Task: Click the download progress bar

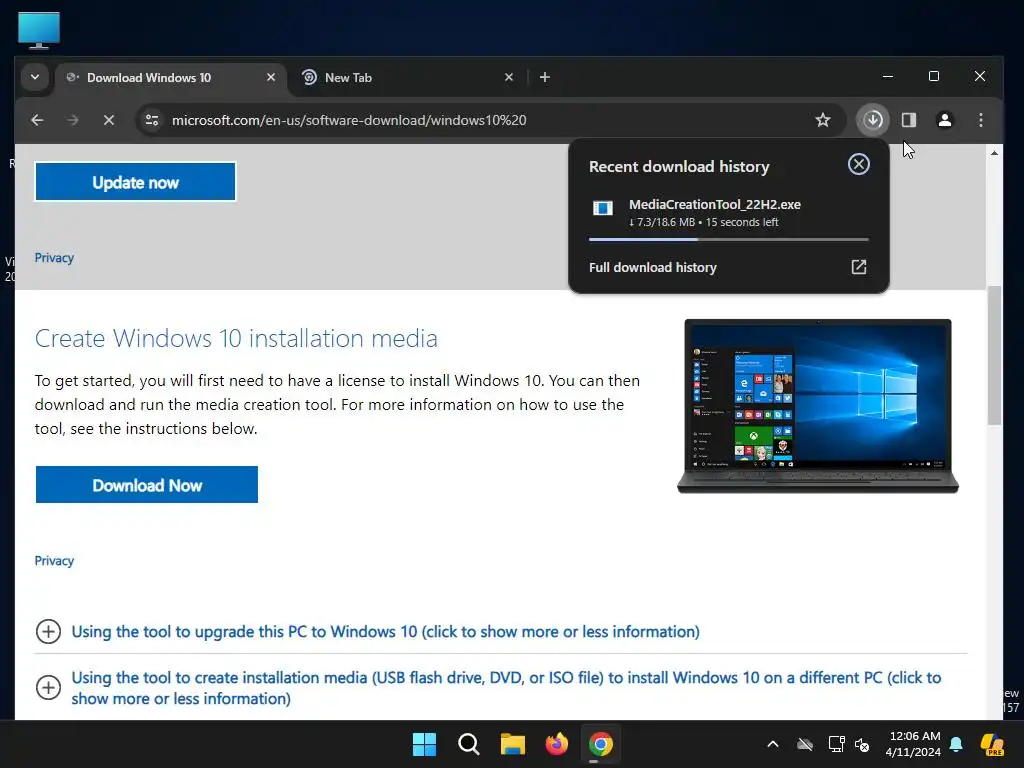Action: click(x=729, y=240)
